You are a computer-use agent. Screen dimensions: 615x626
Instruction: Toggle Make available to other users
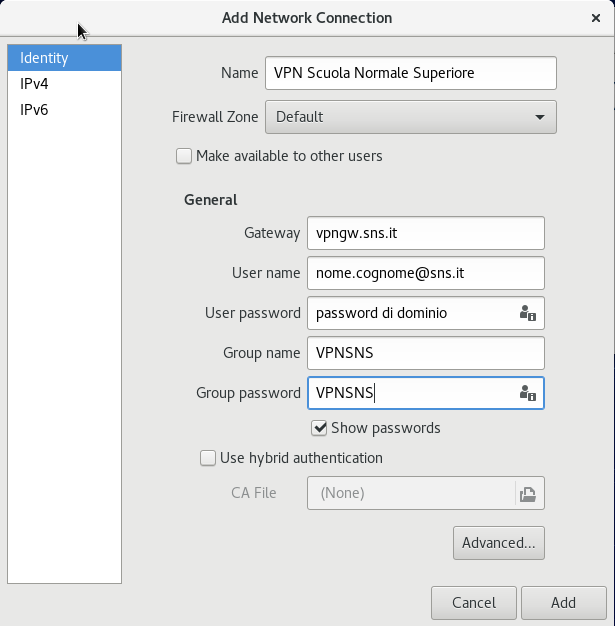(x=184, y=156)
